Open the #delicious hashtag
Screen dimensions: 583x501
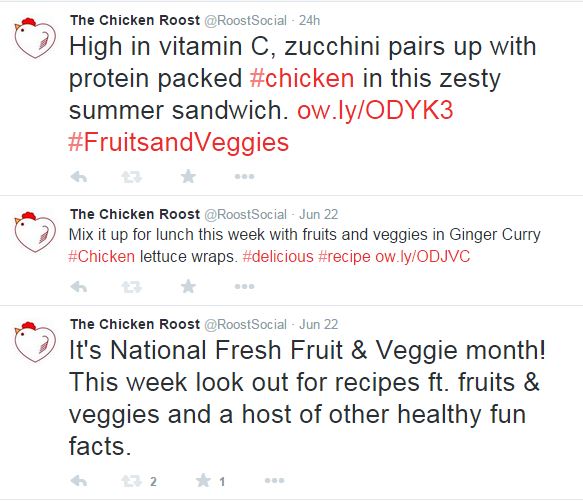click(278, 257)
